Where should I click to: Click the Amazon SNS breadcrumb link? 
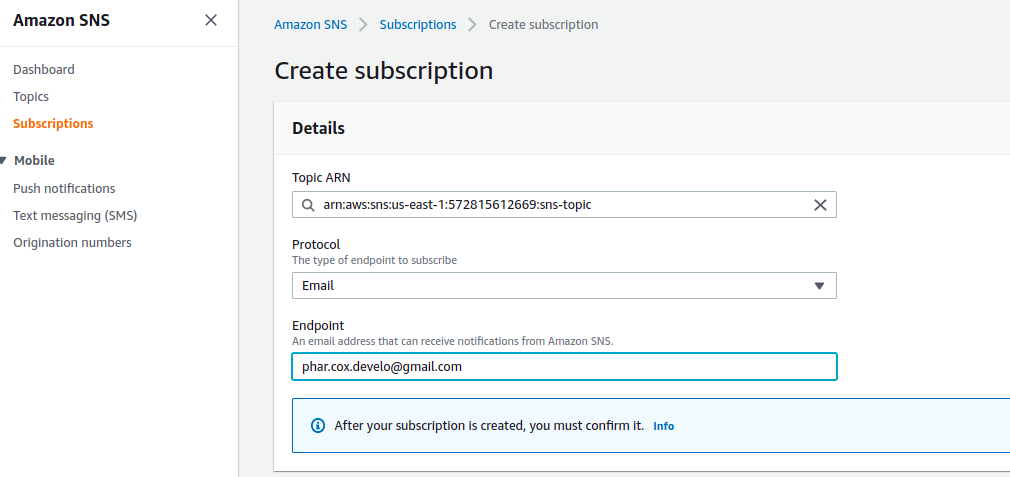[310, 24]
